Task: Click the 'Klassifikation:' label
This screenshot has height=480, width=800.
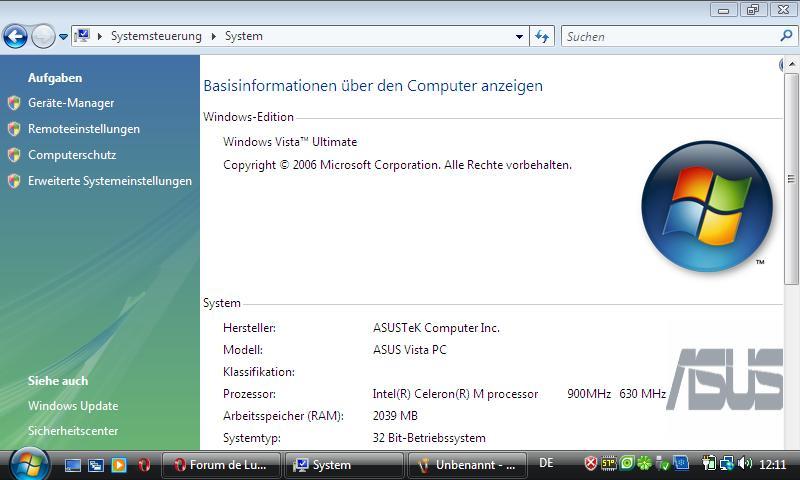Action: (259, 372)
